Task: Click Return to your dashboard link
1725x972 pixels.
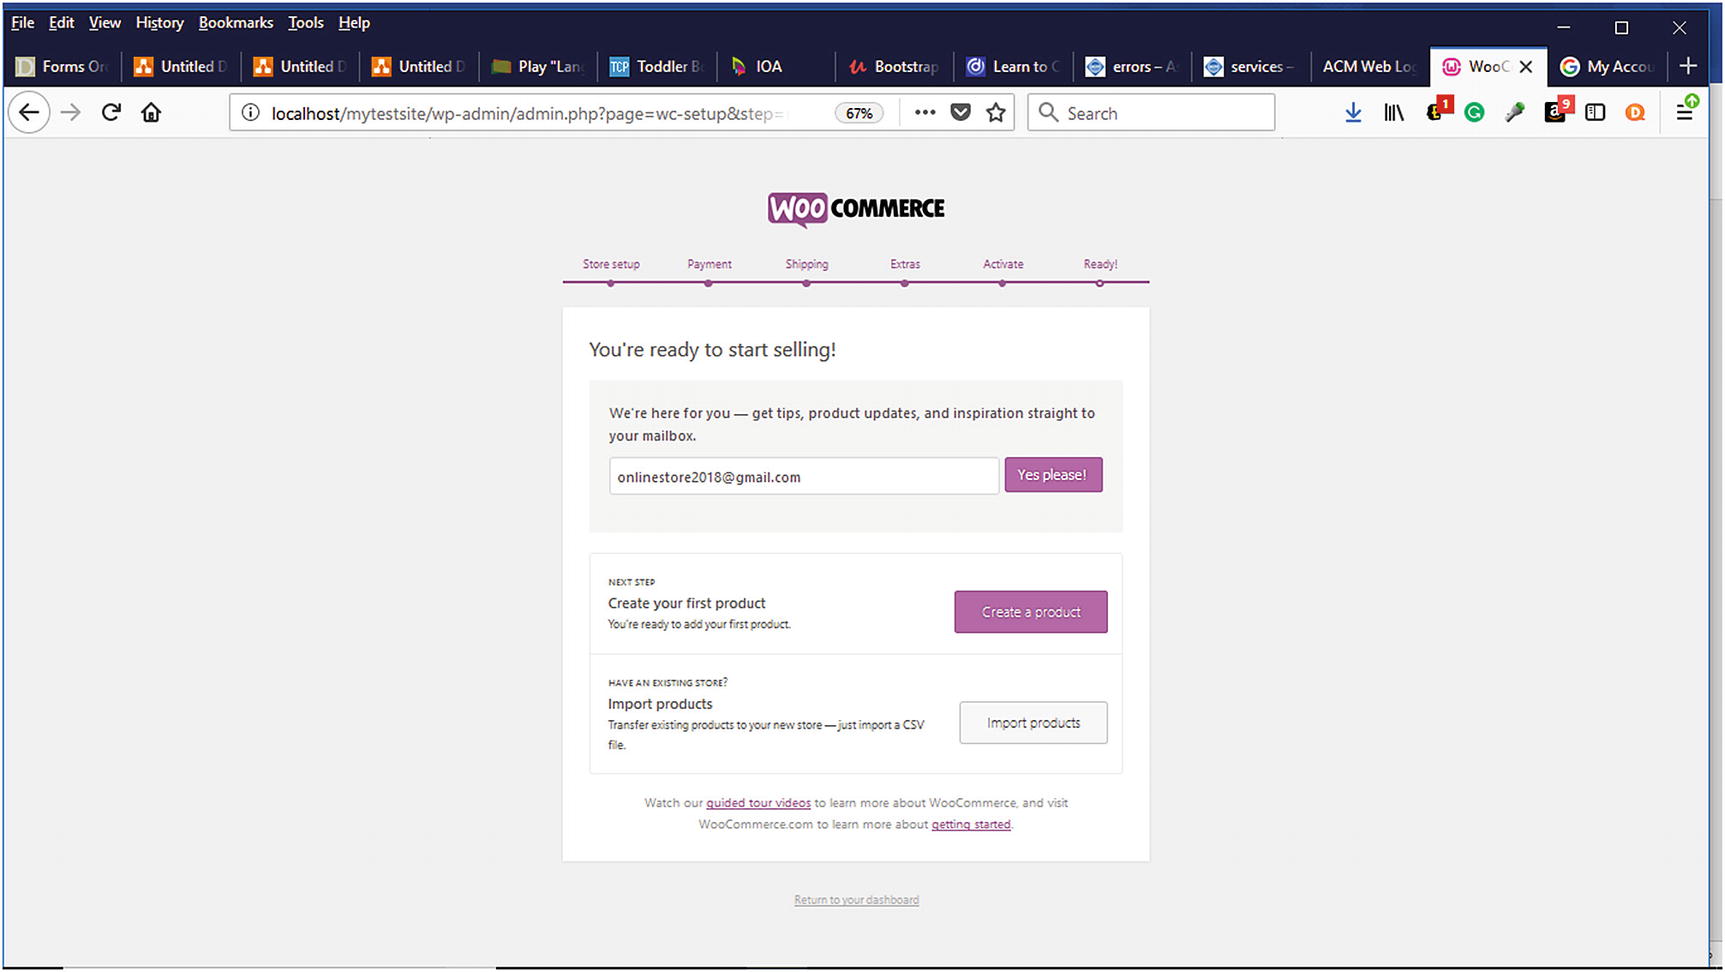Action: coord(856,900)
